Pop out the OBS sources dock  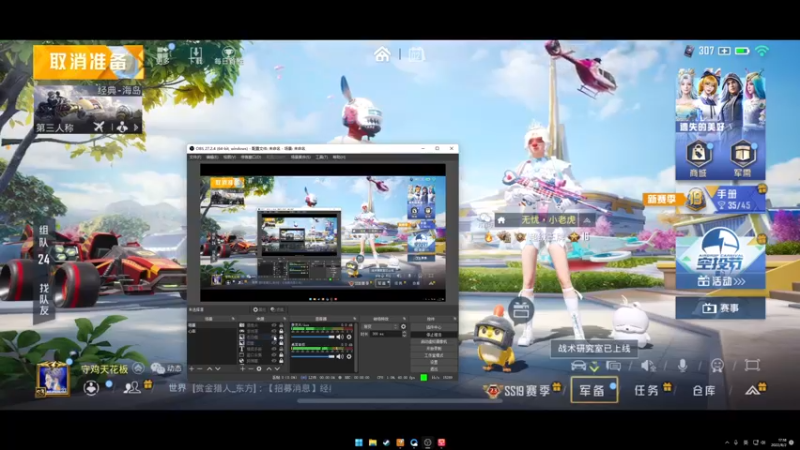(285, 319)
